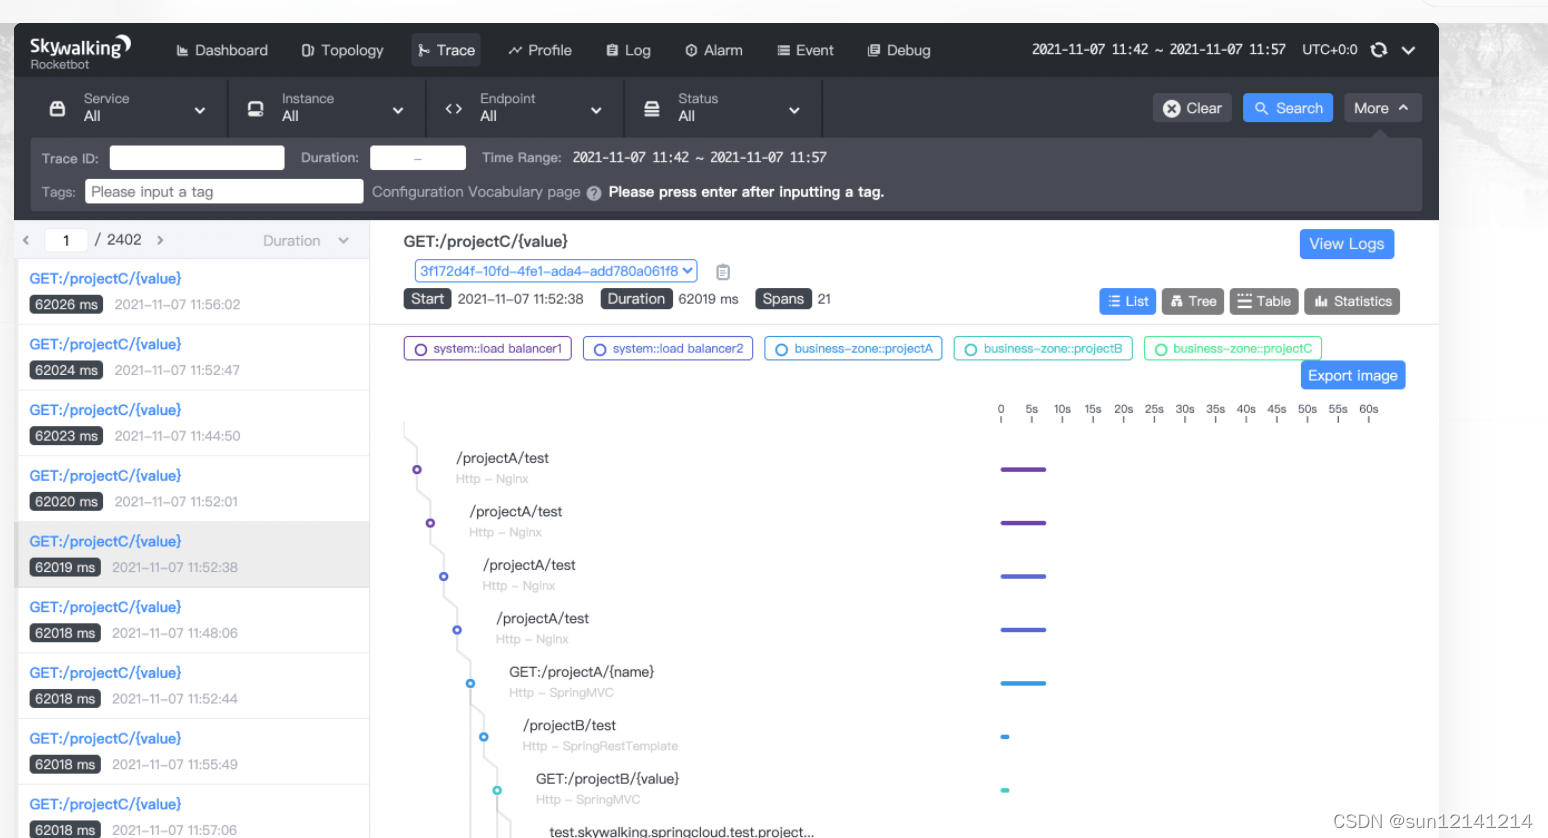Toggle the system::load balancer1 legend
Image resolution: width=1548 pixels, height=838 pixels.
(488, 348)
